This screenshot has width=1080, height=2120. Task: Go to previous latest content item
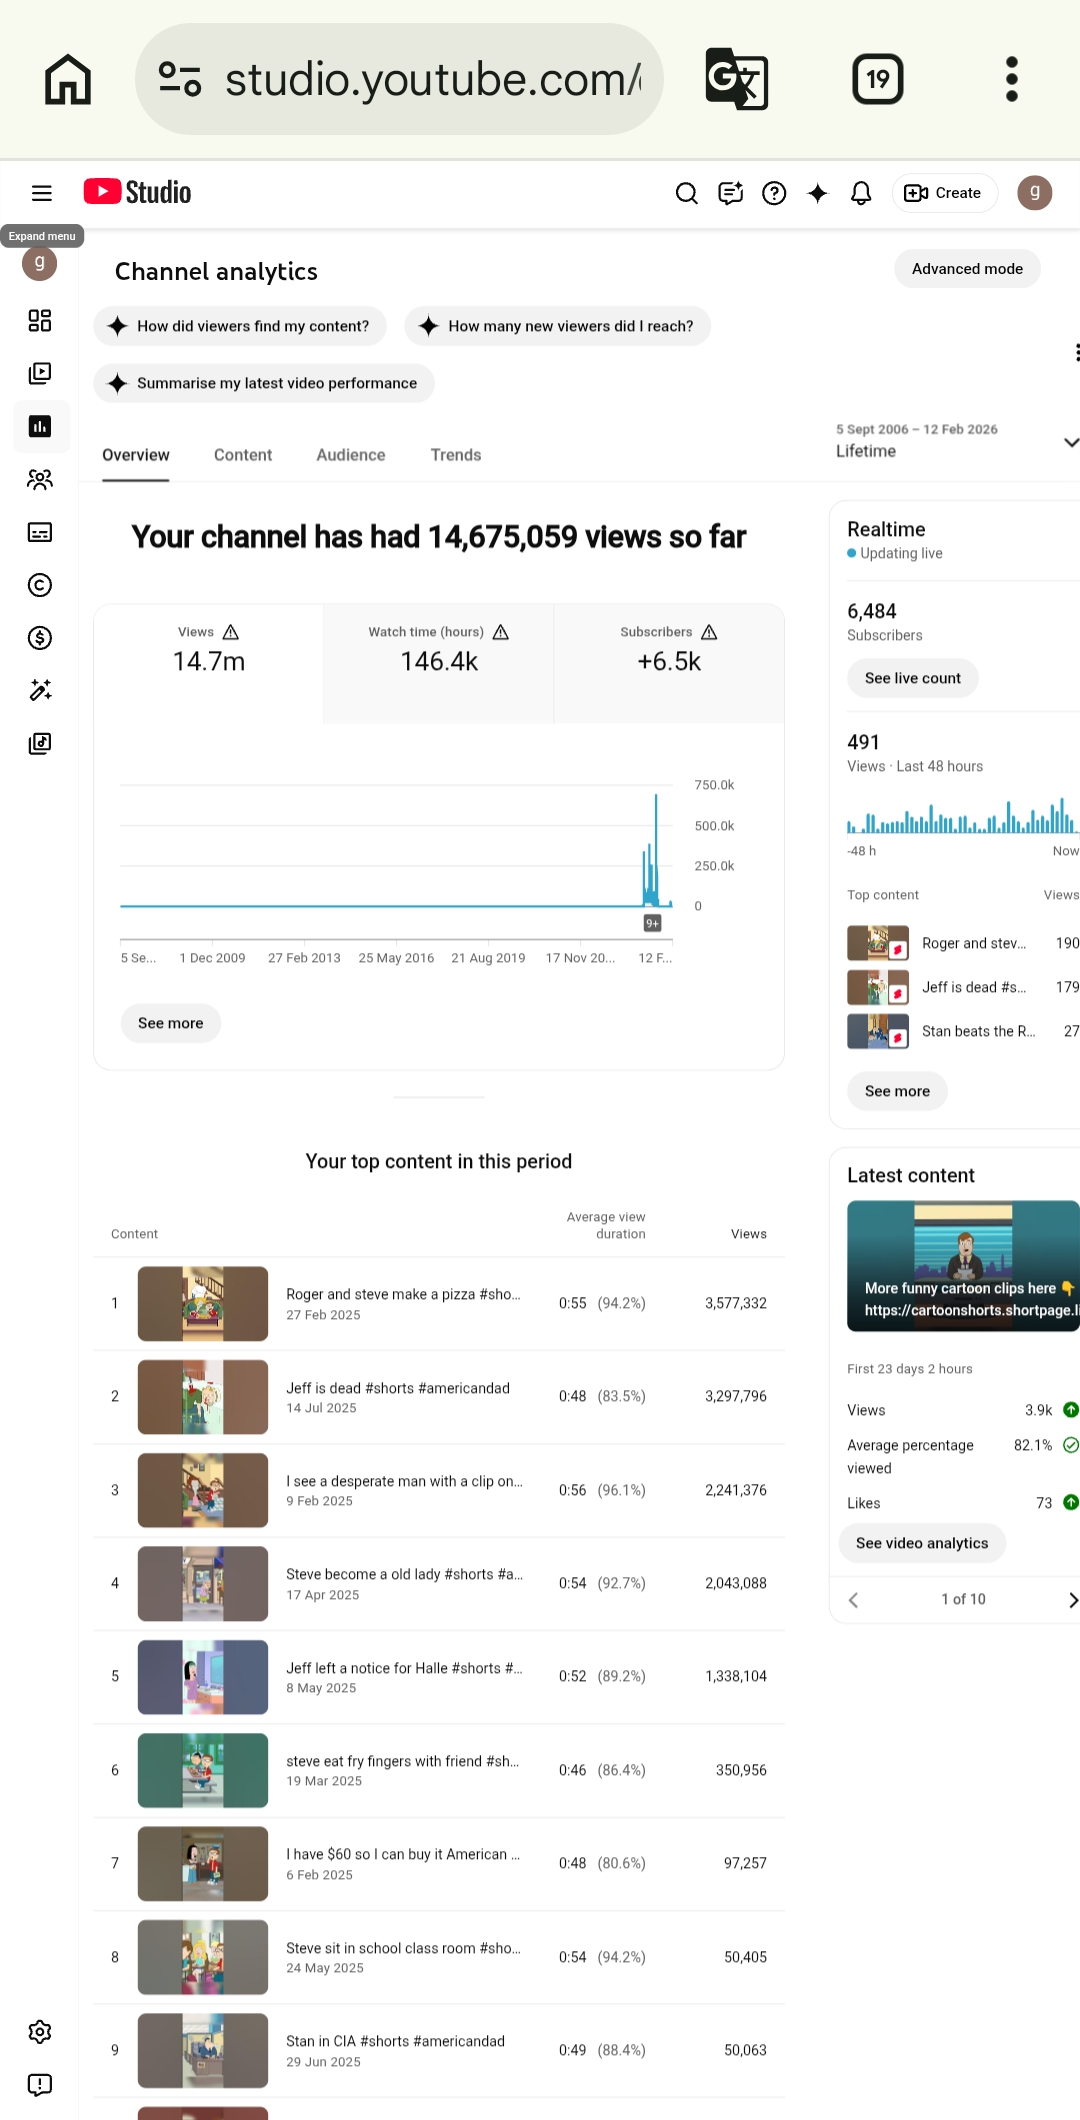tap(853, 1600)
